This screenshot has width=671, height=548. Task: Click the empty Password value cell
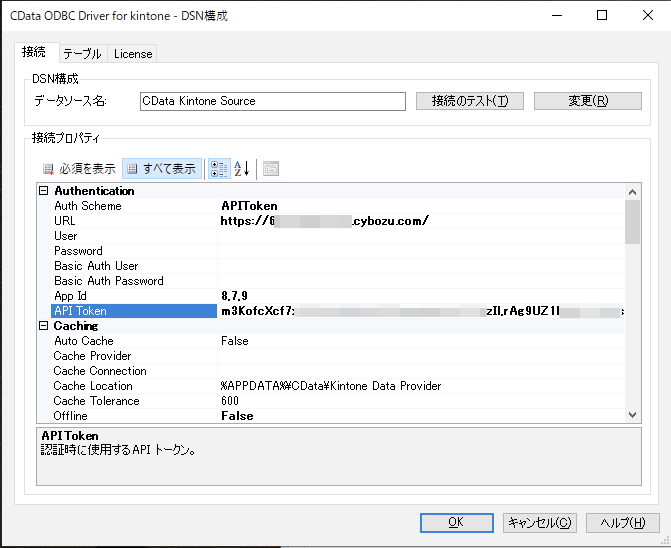coord(421,251)
